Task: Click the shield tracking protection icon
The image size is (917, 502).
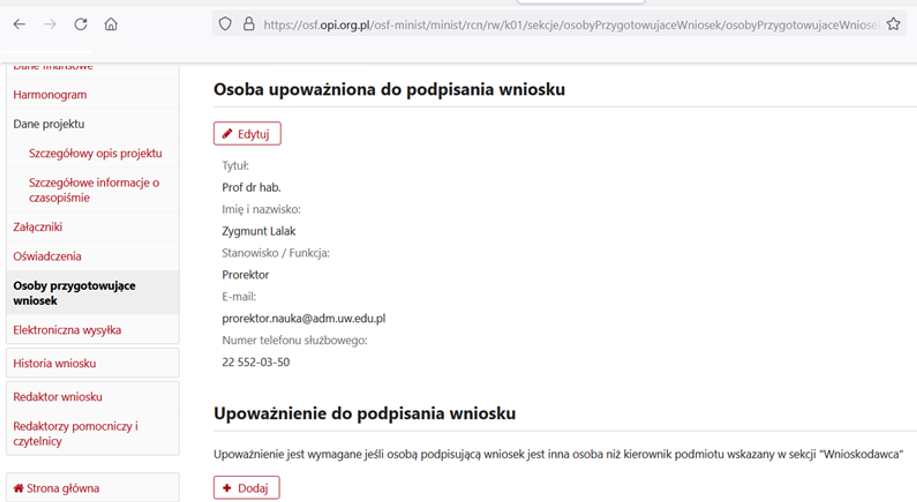Action: pyautogui.click(x=225, y=24)
